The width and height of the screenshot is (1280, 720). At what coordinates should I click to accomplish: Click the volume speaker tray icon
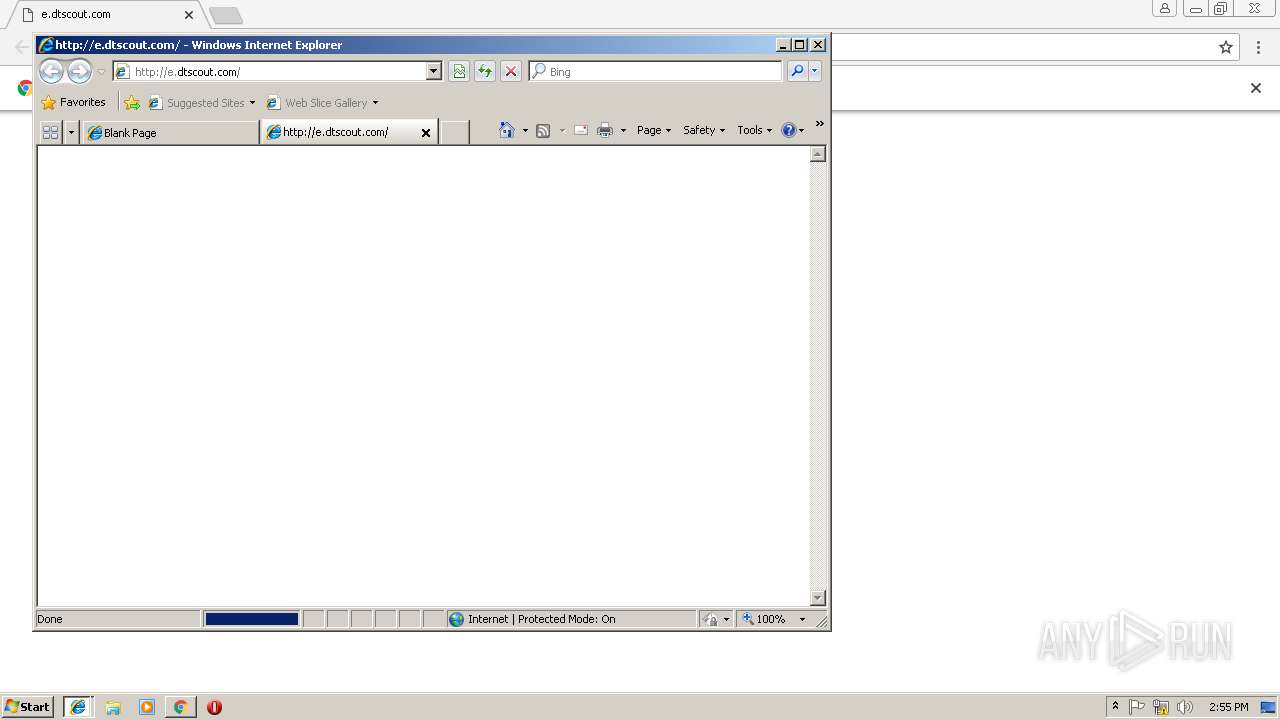1185,707
